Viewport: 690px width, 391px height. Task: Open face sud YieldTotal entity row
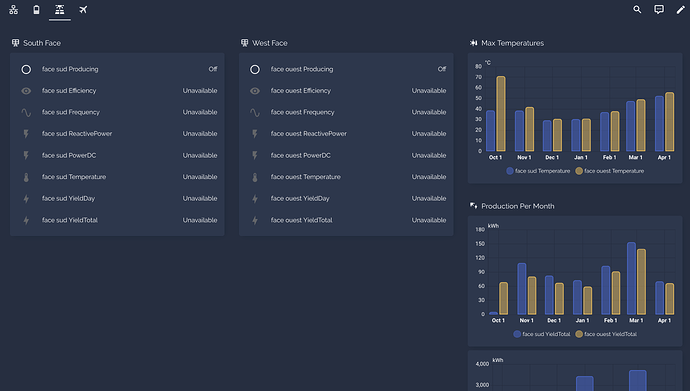pos(117,220)
